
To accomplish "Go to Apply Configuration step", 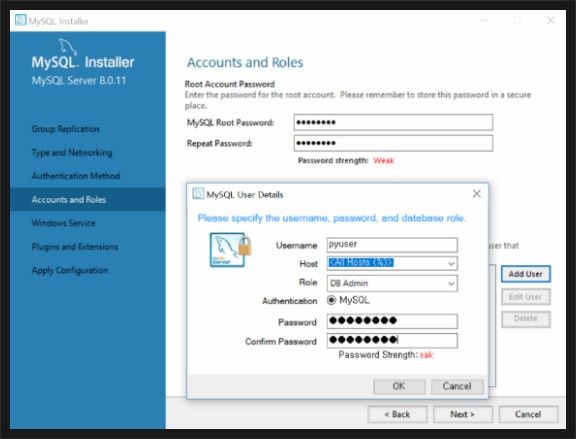I will click(x=70, y=270).
